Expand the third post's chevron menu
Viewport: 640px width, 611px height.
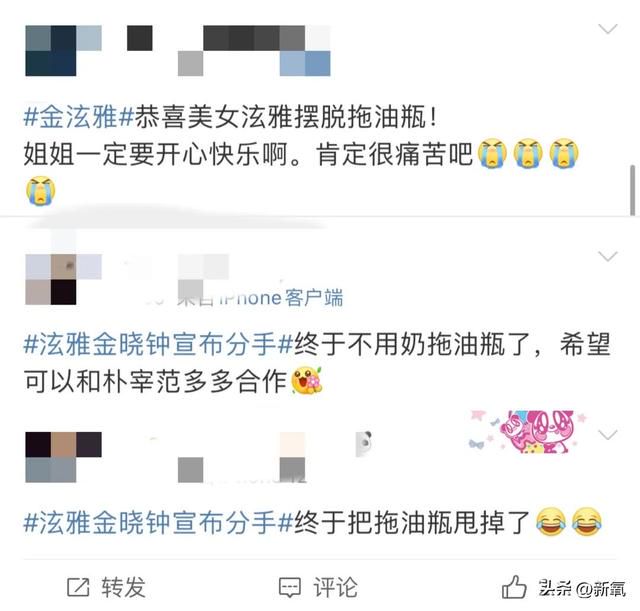click(x=607, y=435)
